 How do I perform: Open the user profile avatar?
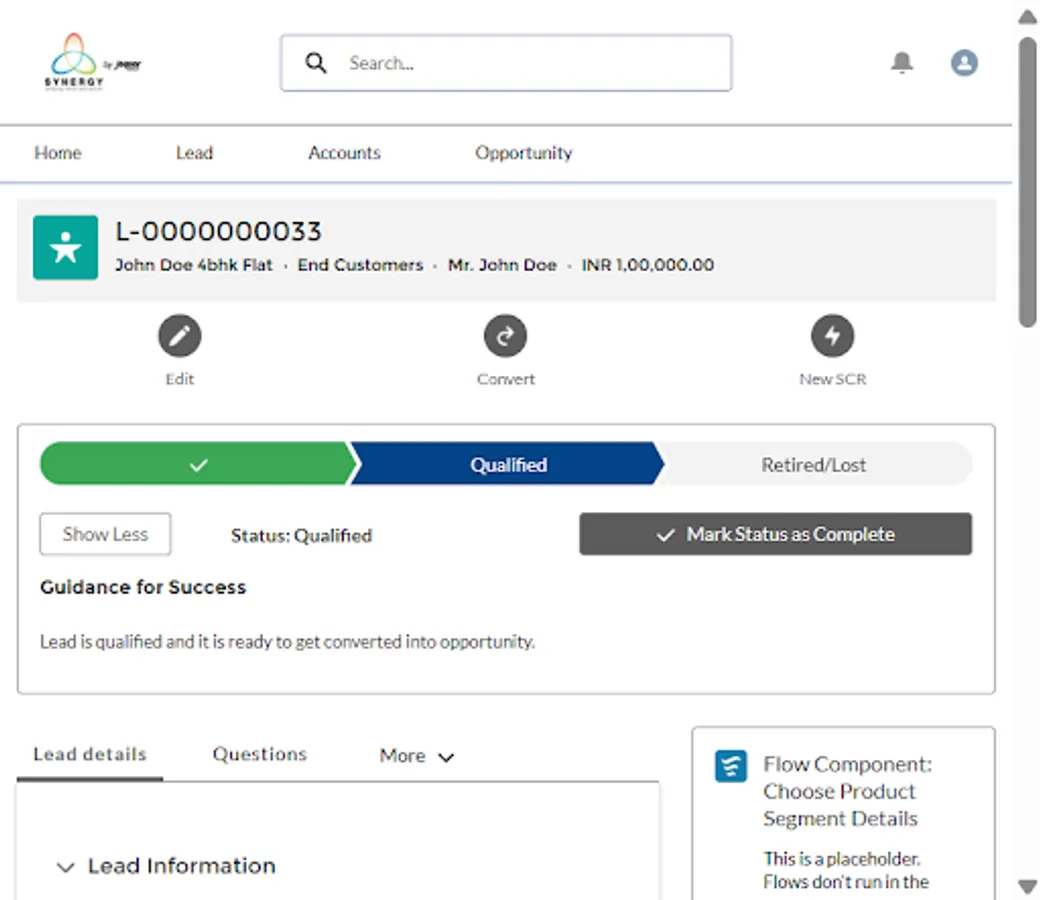[x=963, y=62]
